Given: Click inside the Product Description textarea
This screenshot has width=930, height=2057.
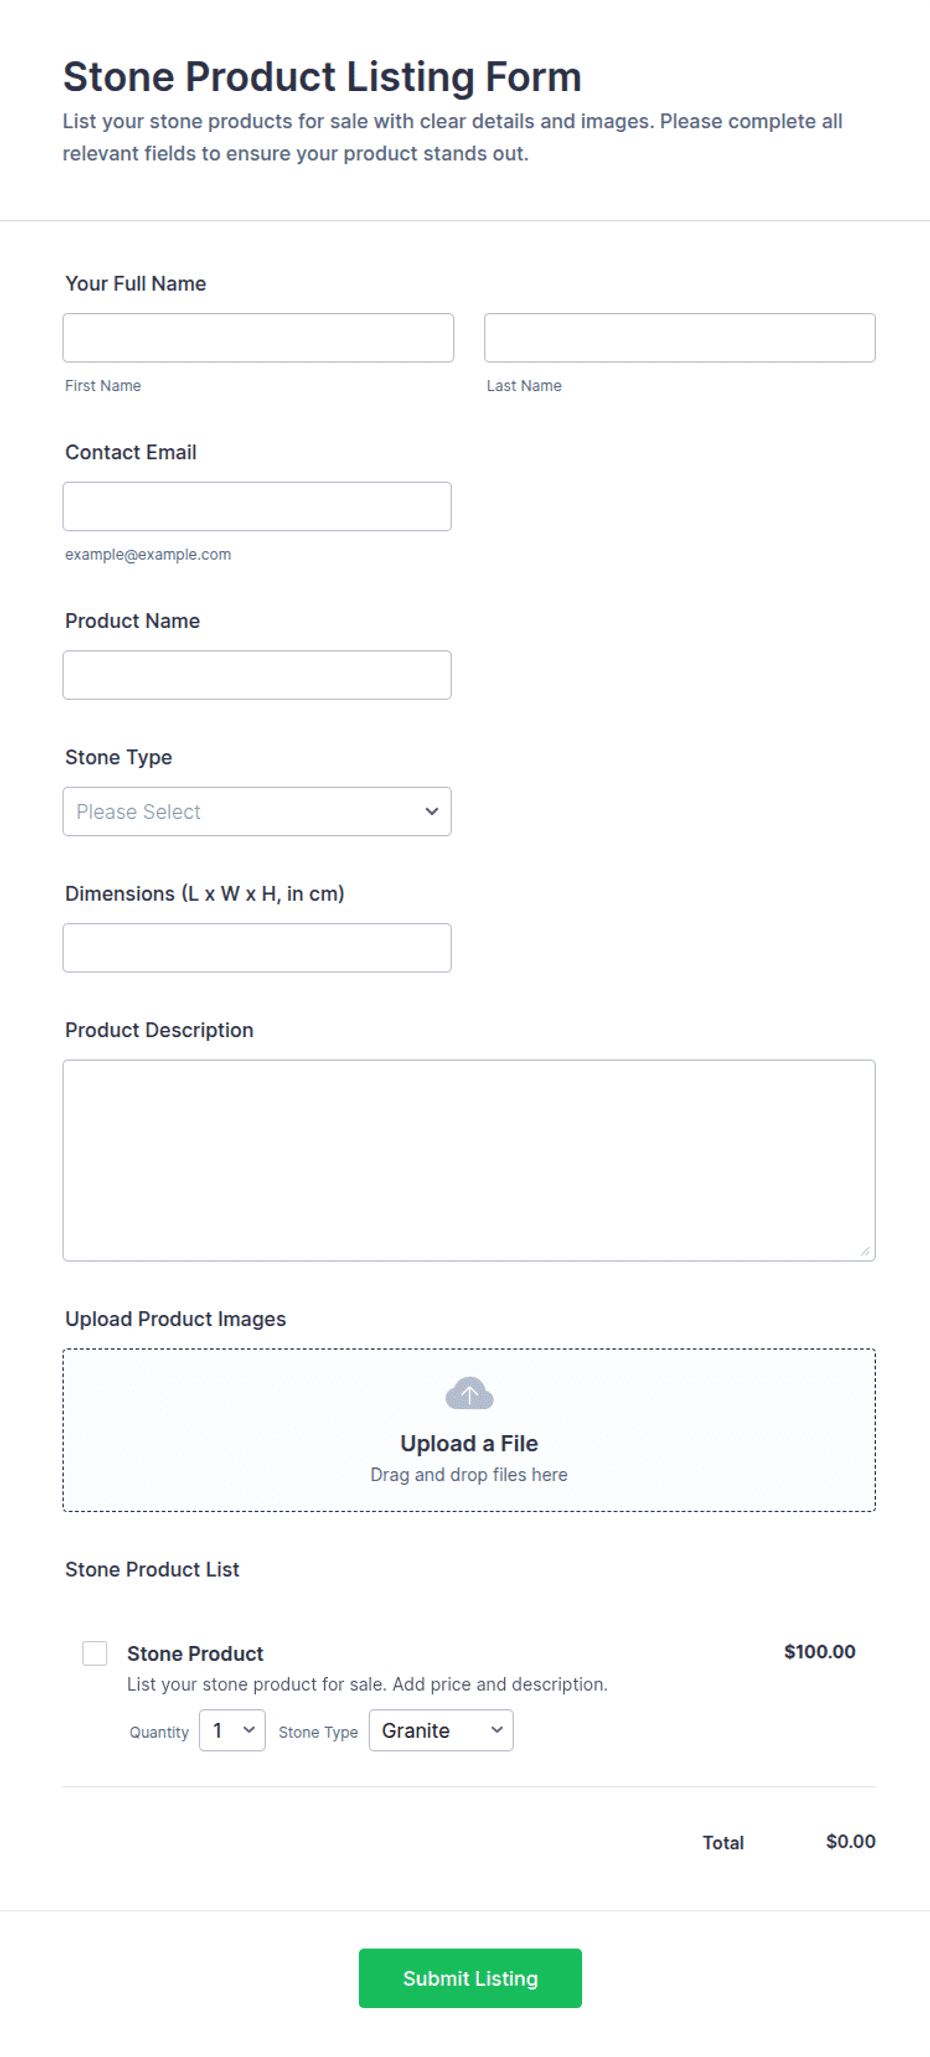Looking at the screenshot, I should point(469,1160).
